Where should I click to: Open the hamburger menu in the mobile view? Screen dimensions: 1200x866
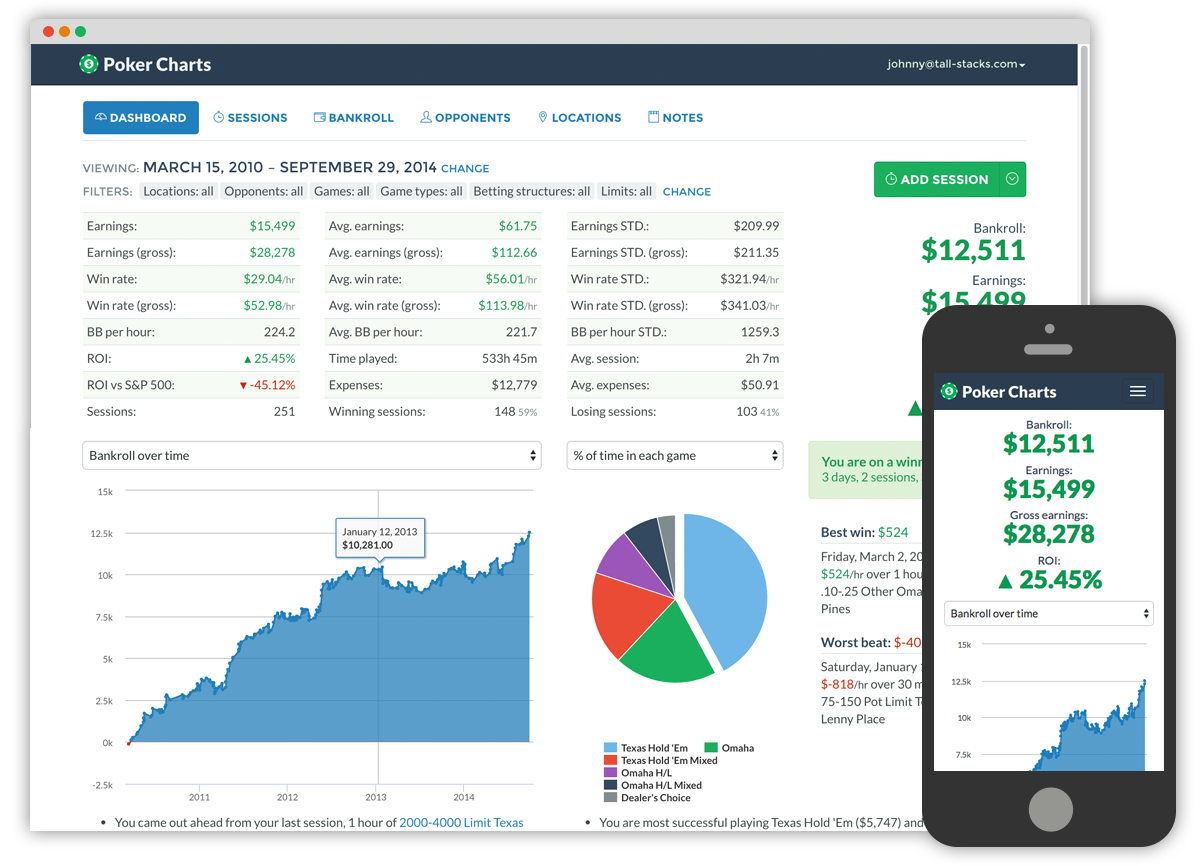click(1138, 392)
